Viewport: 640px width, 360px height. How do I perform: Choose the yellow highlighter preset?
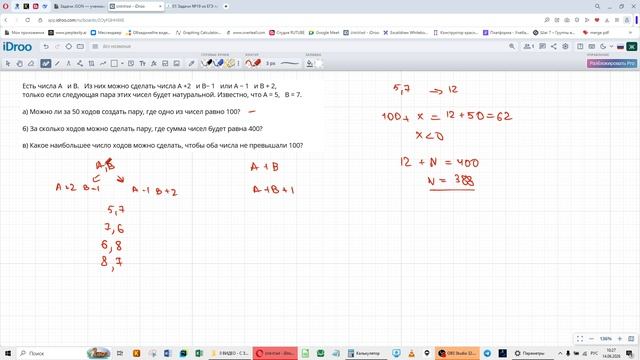(230, 63)
